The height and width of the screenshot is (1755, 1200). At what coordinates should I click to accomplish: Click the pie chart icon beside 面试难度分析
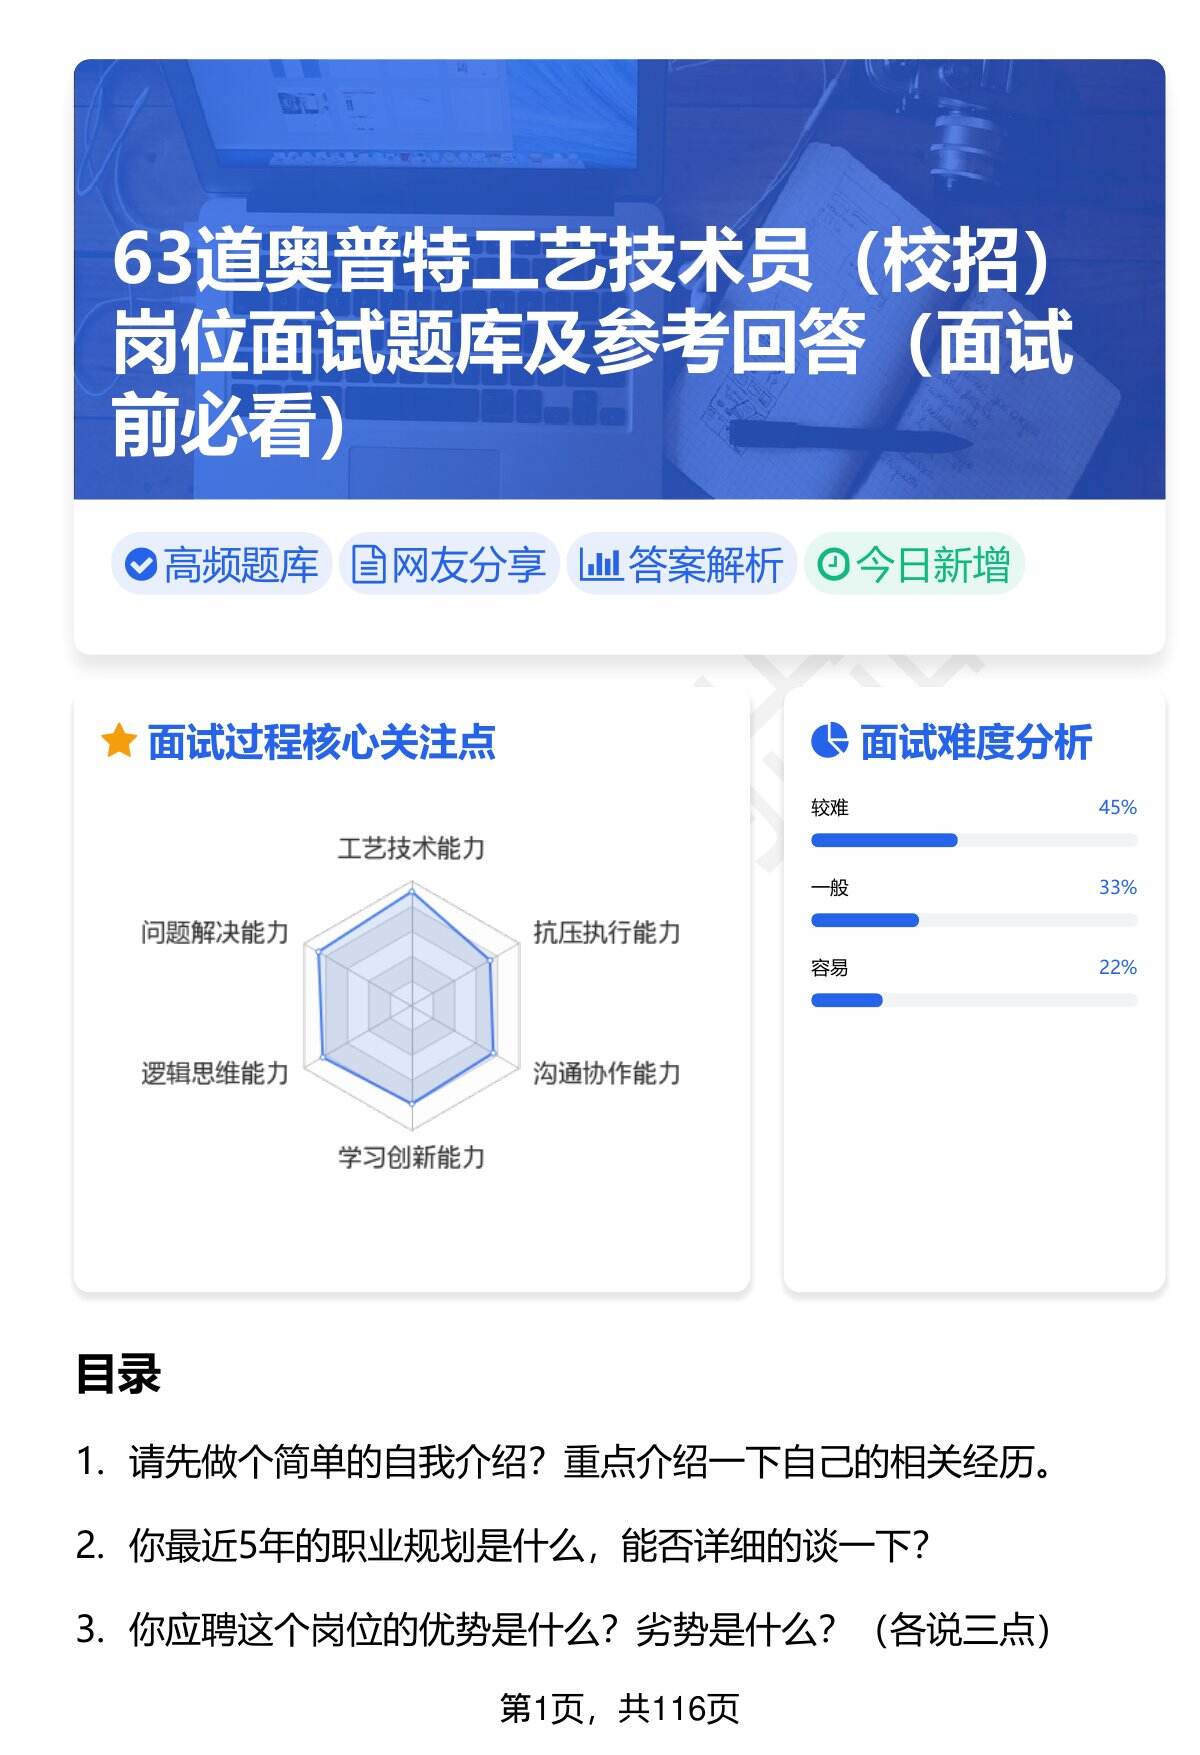pyautogui.click(x=829, y=741)
